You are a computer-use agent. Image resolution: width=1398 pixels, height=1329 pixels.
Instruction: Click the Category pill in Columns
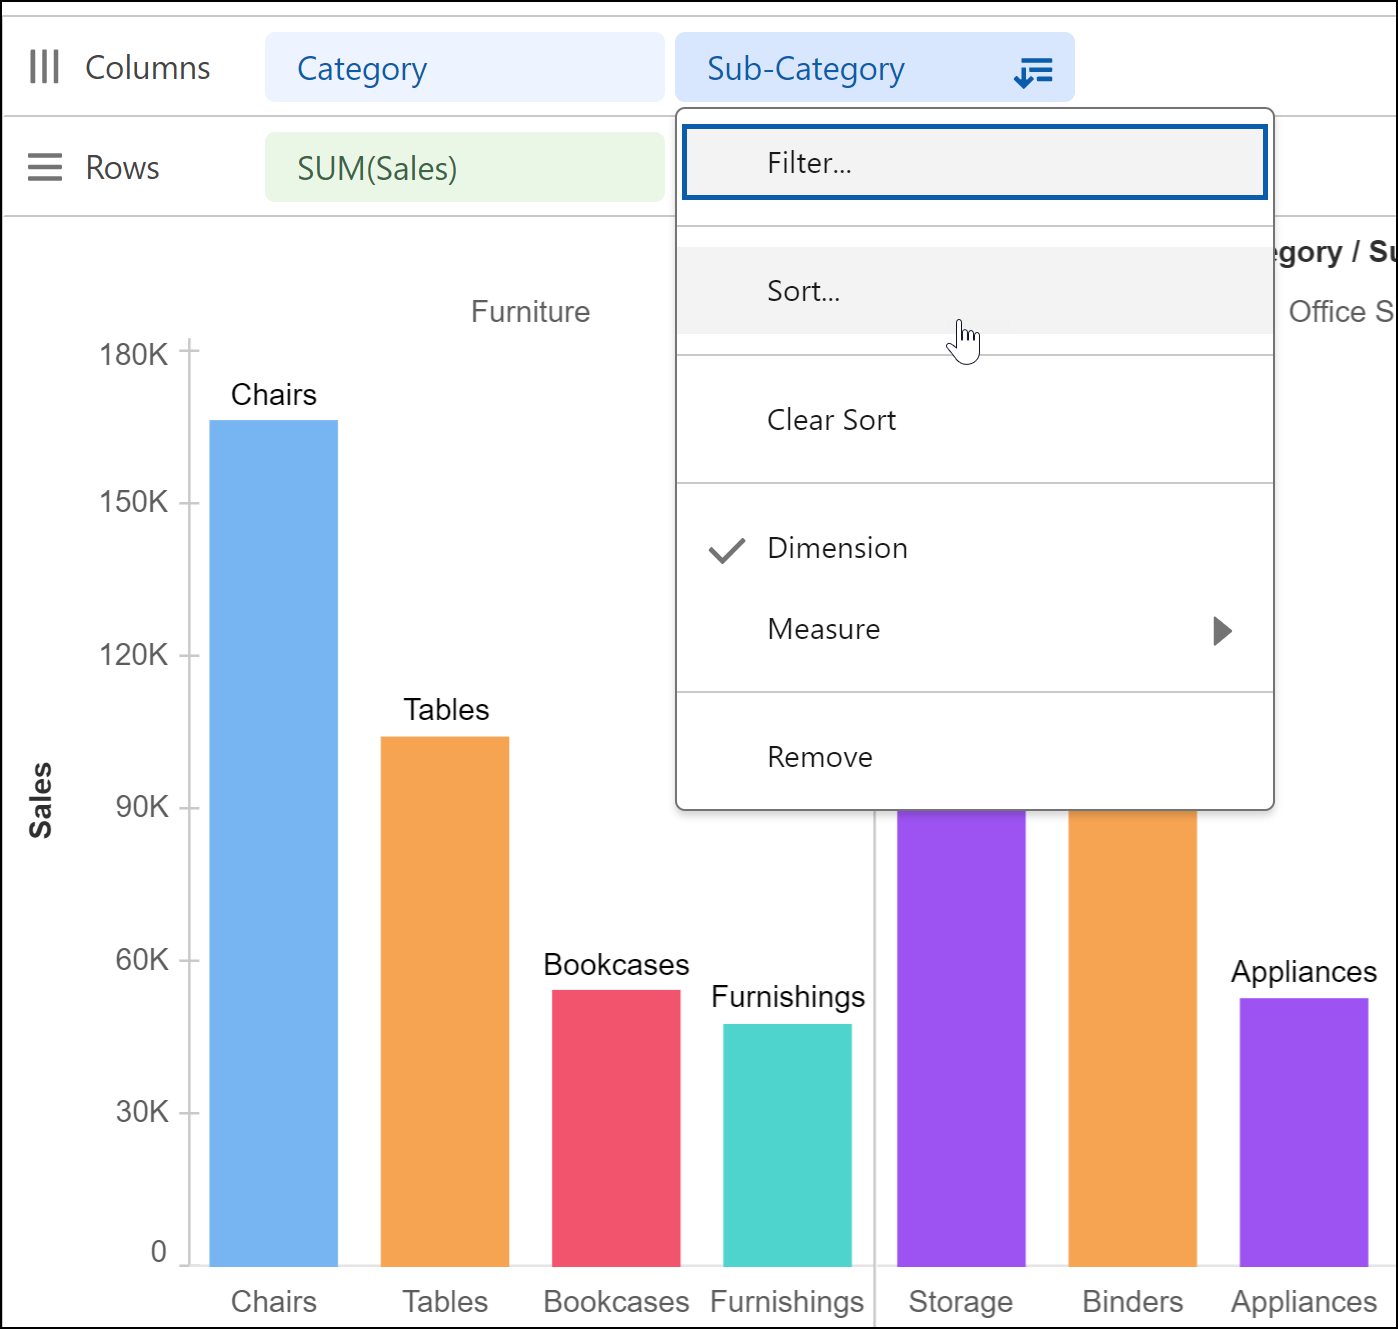(x=465, y=68)
